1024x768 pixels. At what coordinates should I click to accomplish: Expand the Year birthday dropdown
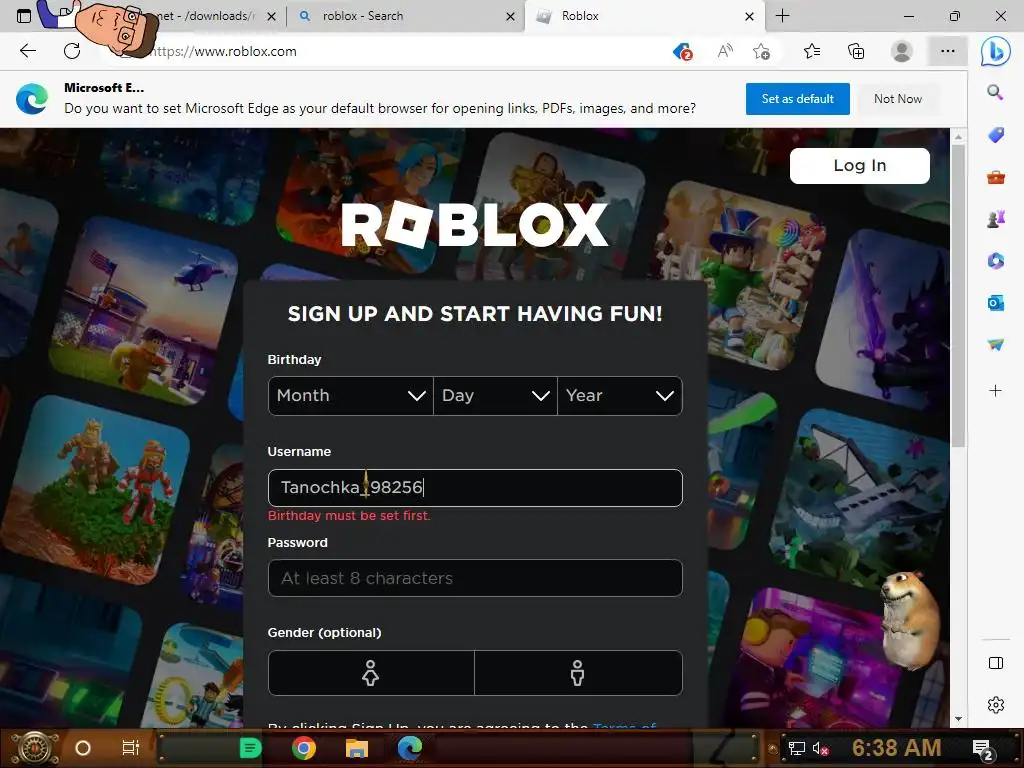click(x=619, y=396)
